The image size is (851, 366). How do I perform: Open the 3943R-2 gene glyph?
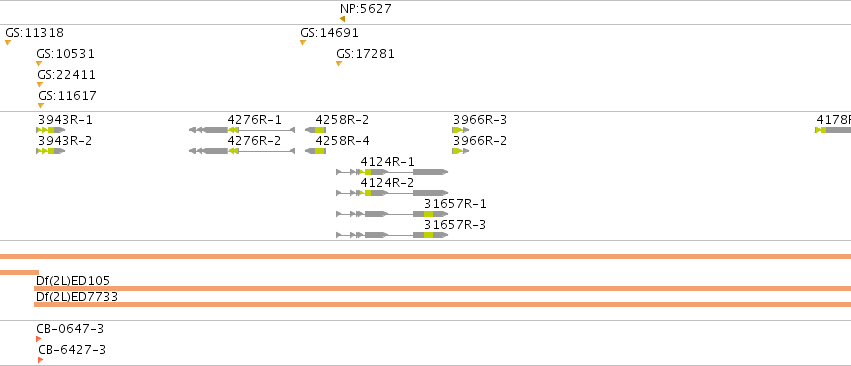coord(50,150)
